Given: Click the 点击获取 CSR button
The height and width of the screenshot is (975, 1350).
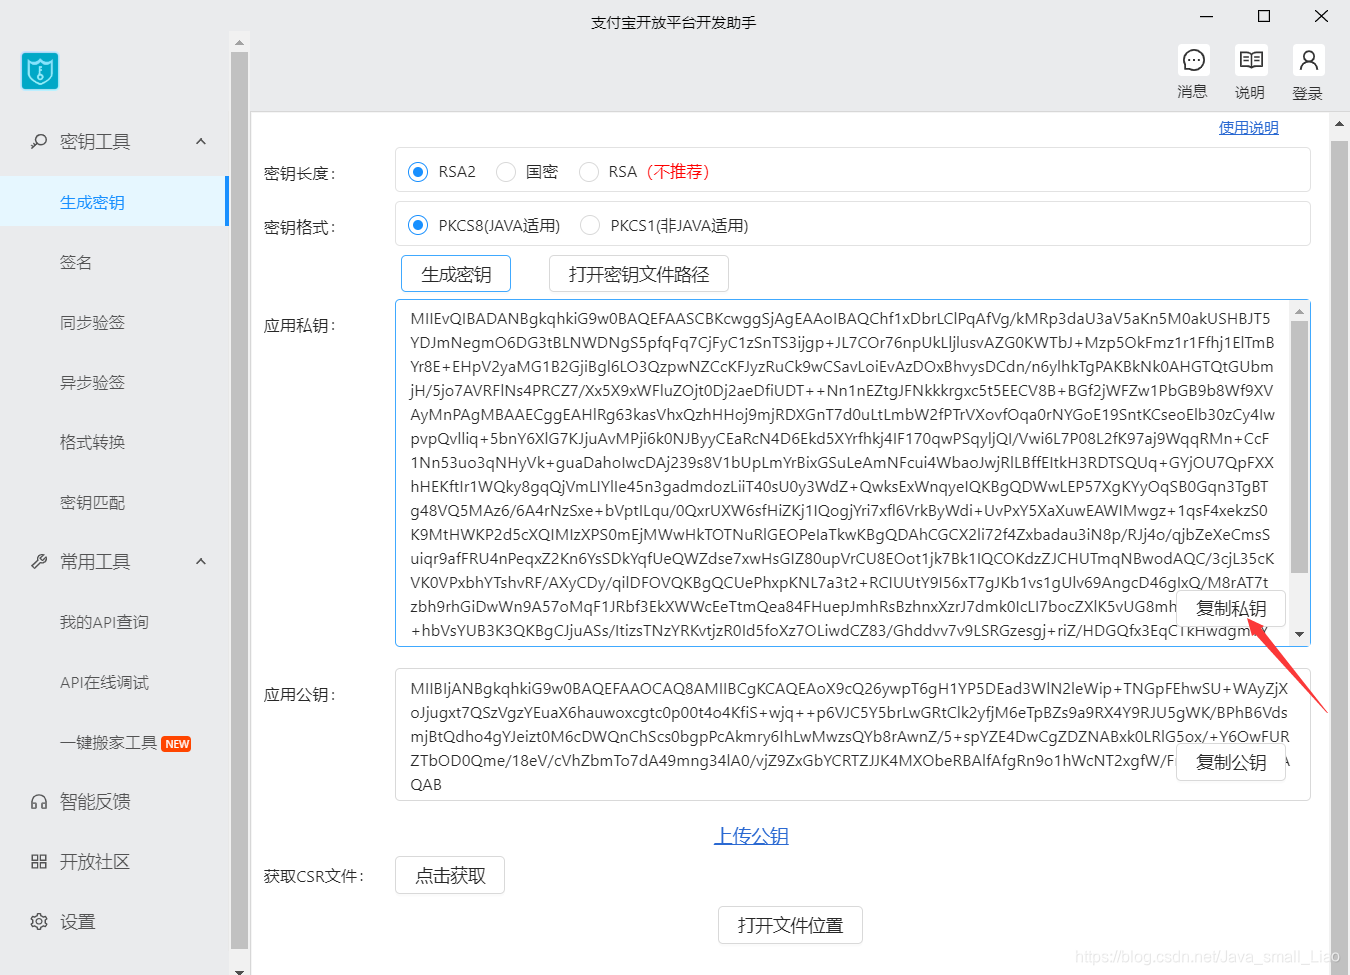Looking at the screenshot, I should pyautogui.click(x=450, y=875).
